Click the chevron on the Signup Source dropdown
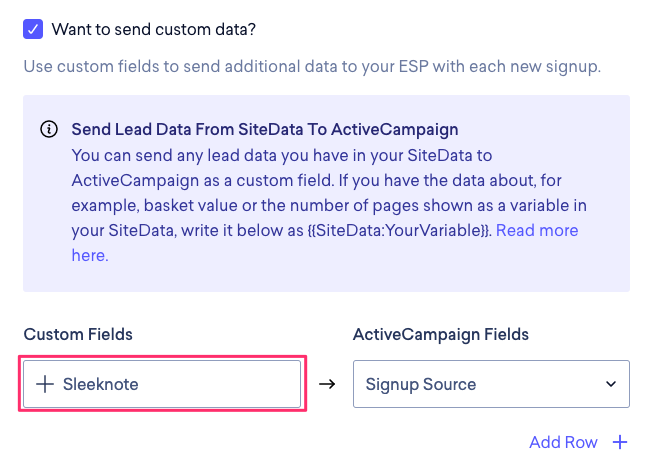The image size is (656, 468). tap(608, 384)
